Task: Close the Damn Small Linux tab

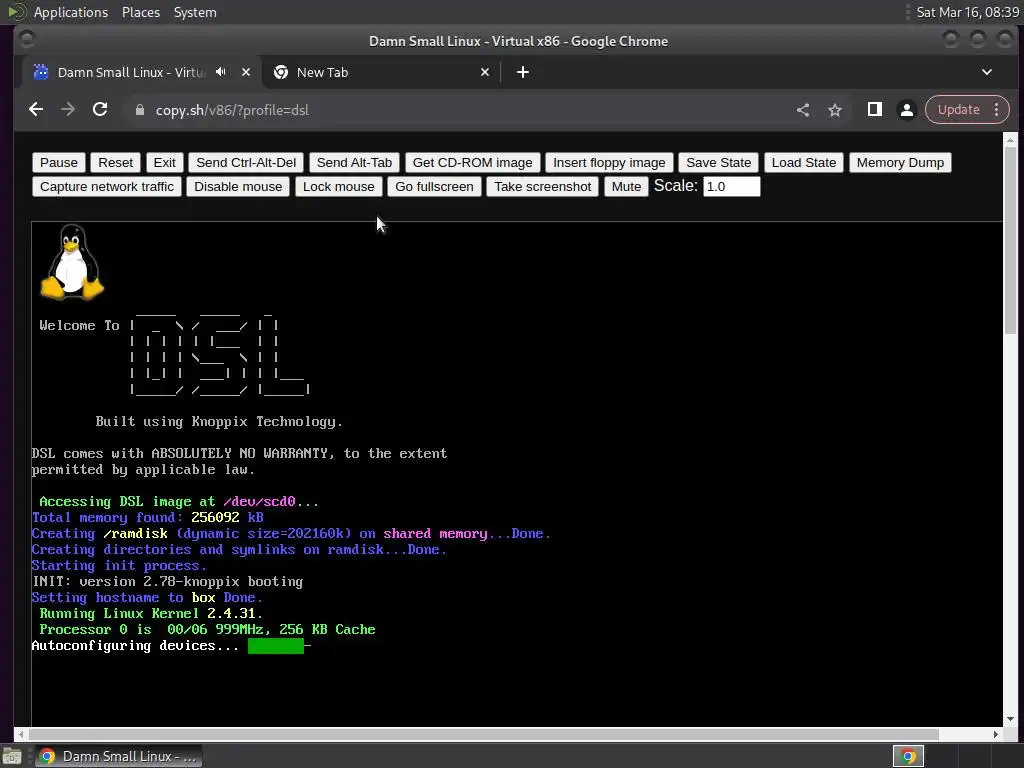Action: click(x=246, y=72)
